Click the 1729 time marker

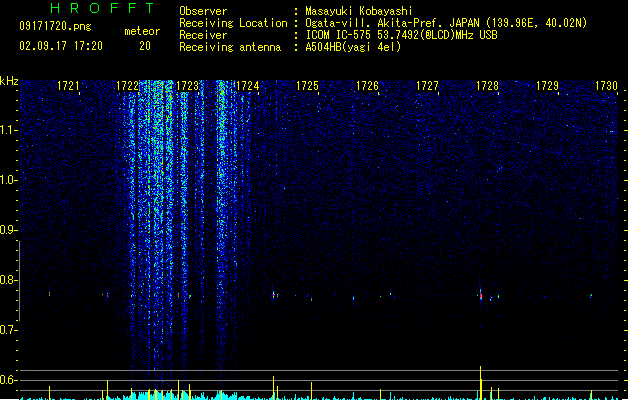point(547,86)
